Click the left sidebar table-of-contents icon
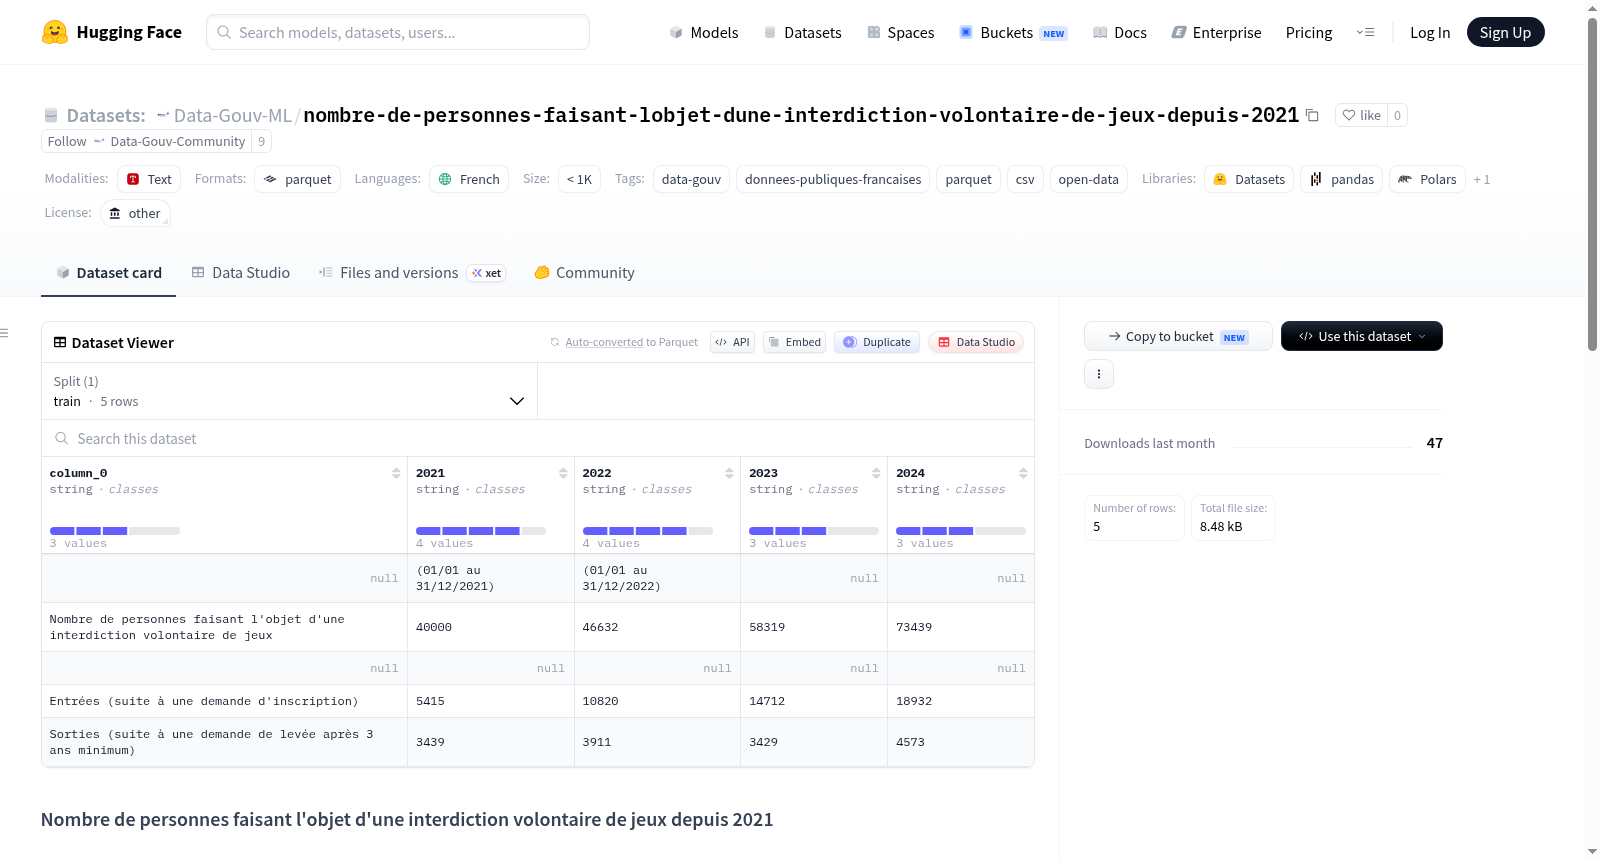1600x861 pixels. [x=5, y=333]
